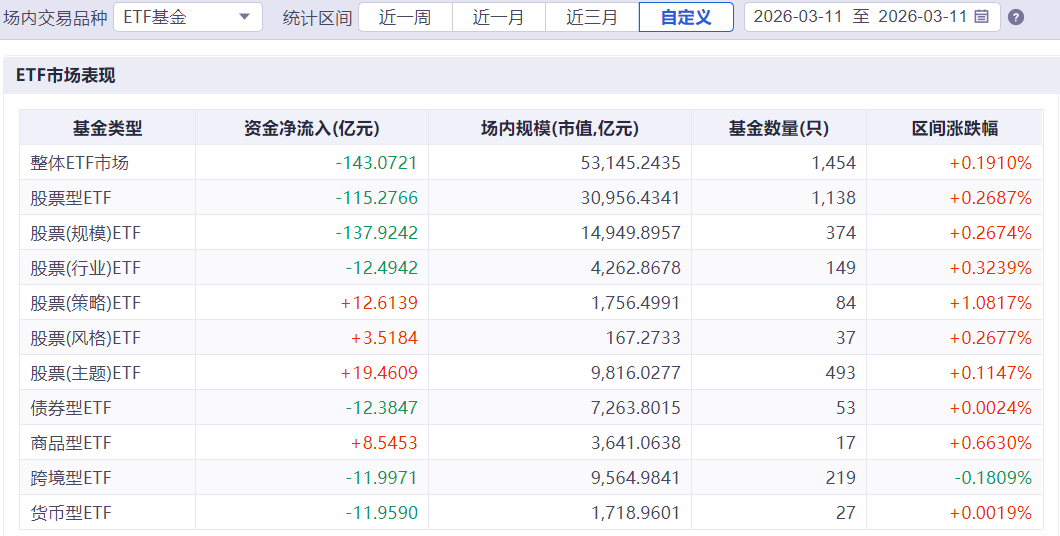Click the 股票(规模)ETF row label

coord(85,233)
